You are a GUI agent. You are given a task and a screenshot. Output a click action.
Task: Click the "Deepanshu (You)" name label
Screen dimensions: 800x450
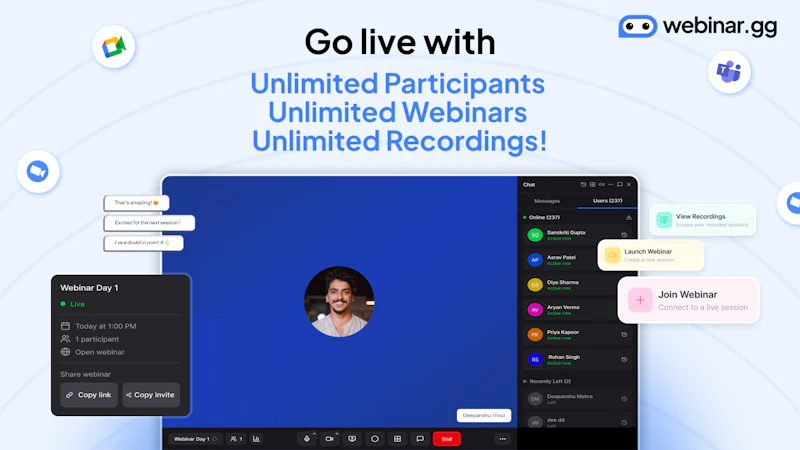[484, 415]
